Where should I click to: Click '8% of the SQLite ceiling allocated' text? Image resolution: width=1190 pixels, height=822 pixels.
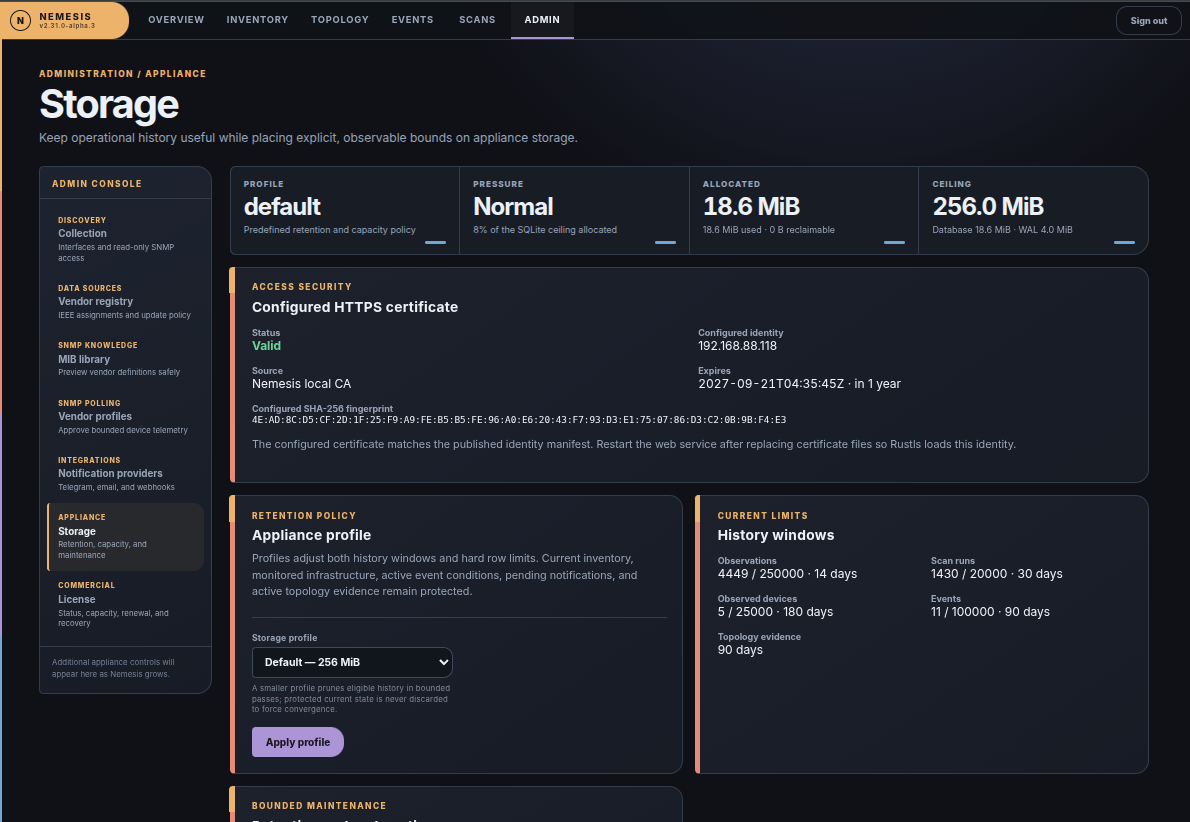545,230
